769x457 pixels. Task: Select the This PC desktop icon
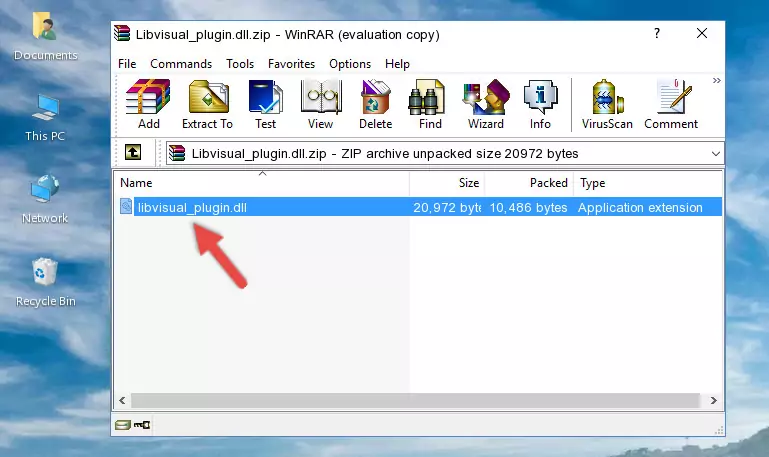pyautogui.click(x=45, y=118)
